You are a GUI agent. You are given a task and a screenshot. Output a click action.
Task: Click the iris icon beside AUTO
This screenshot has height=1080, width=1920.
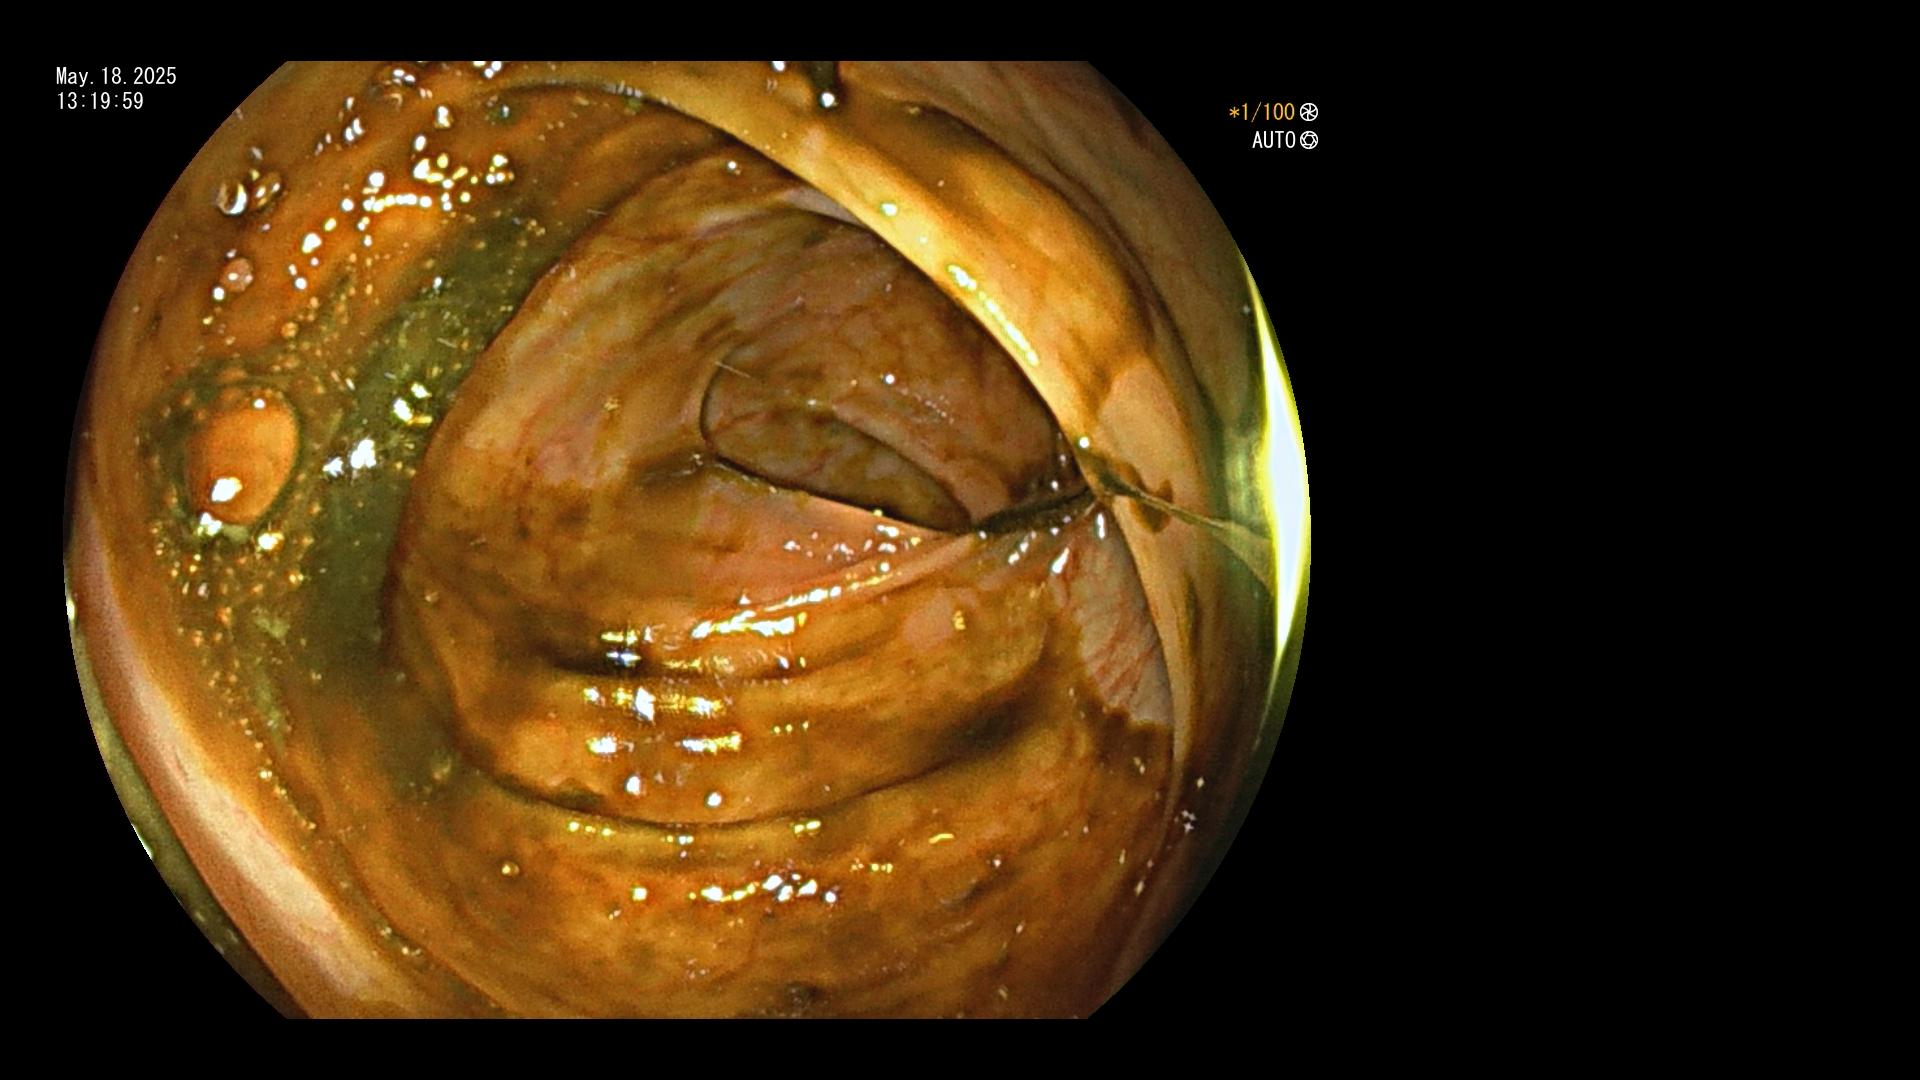[1309, 140]
